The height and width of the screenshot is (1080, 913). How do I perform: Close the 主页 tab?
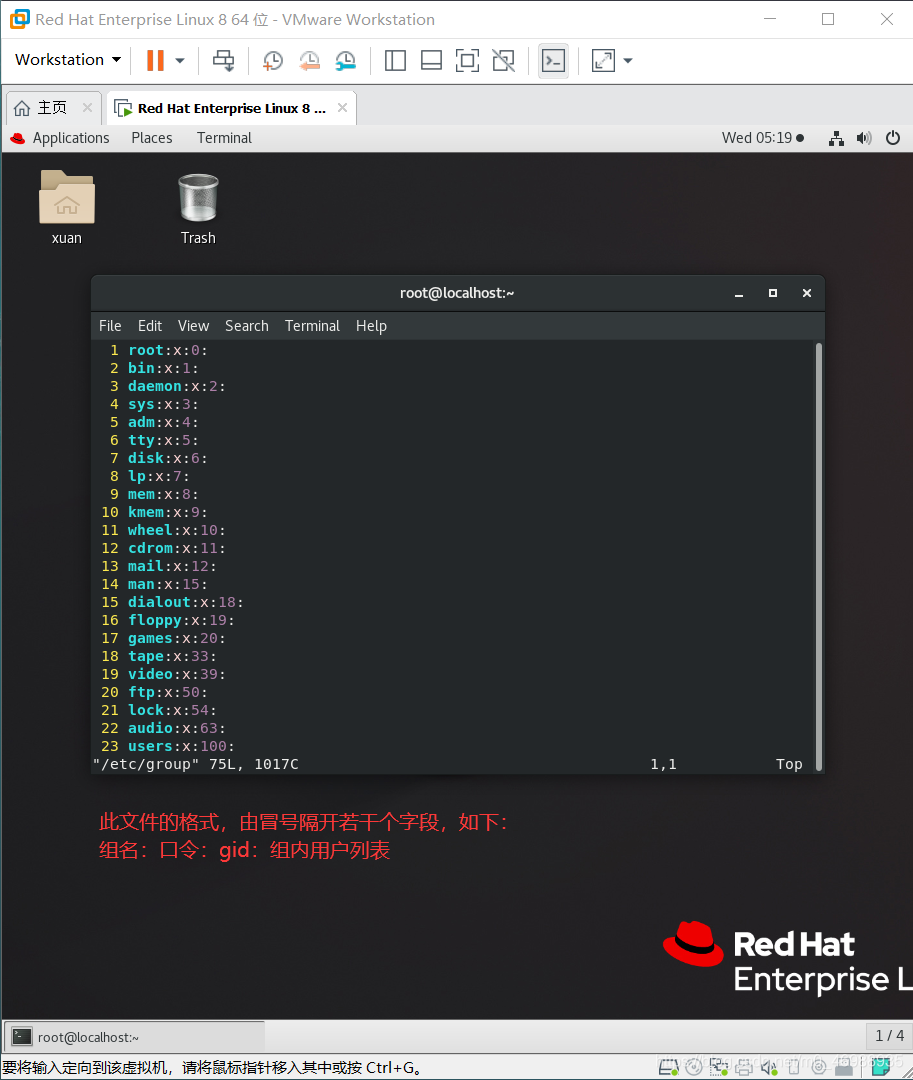(x=87, y=107)
